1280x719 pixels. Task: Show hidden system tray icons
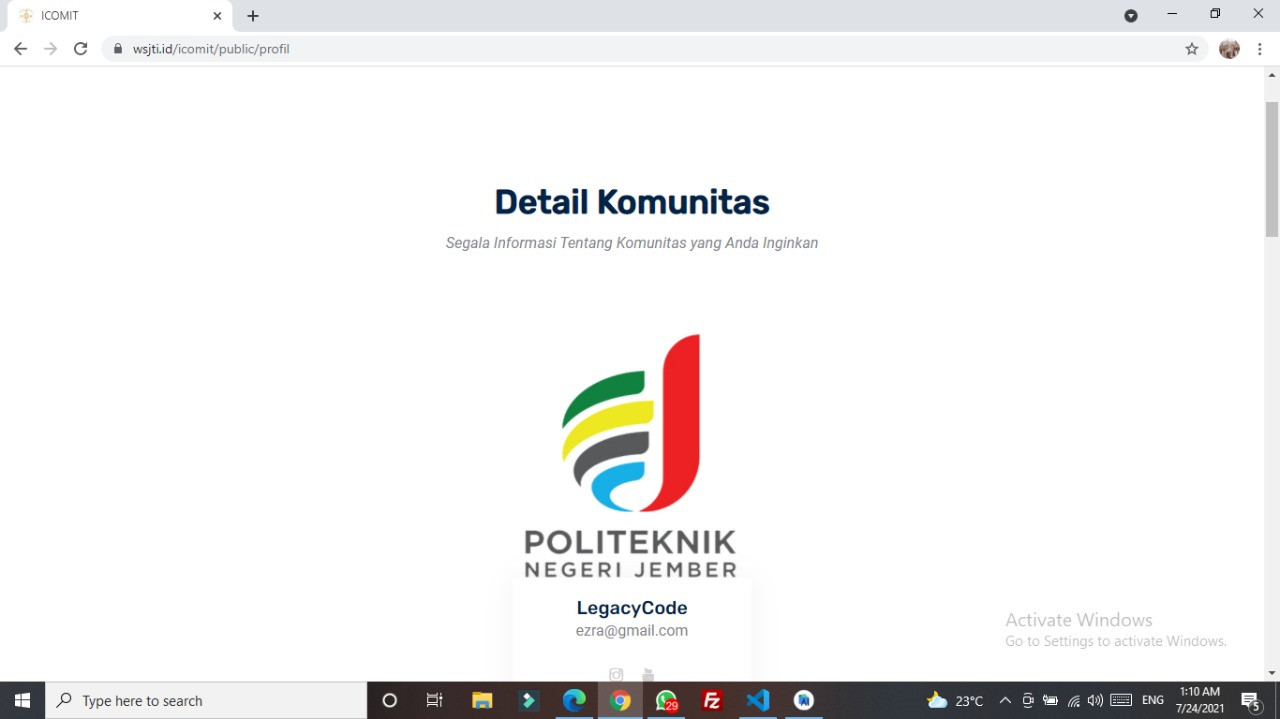1005,700
